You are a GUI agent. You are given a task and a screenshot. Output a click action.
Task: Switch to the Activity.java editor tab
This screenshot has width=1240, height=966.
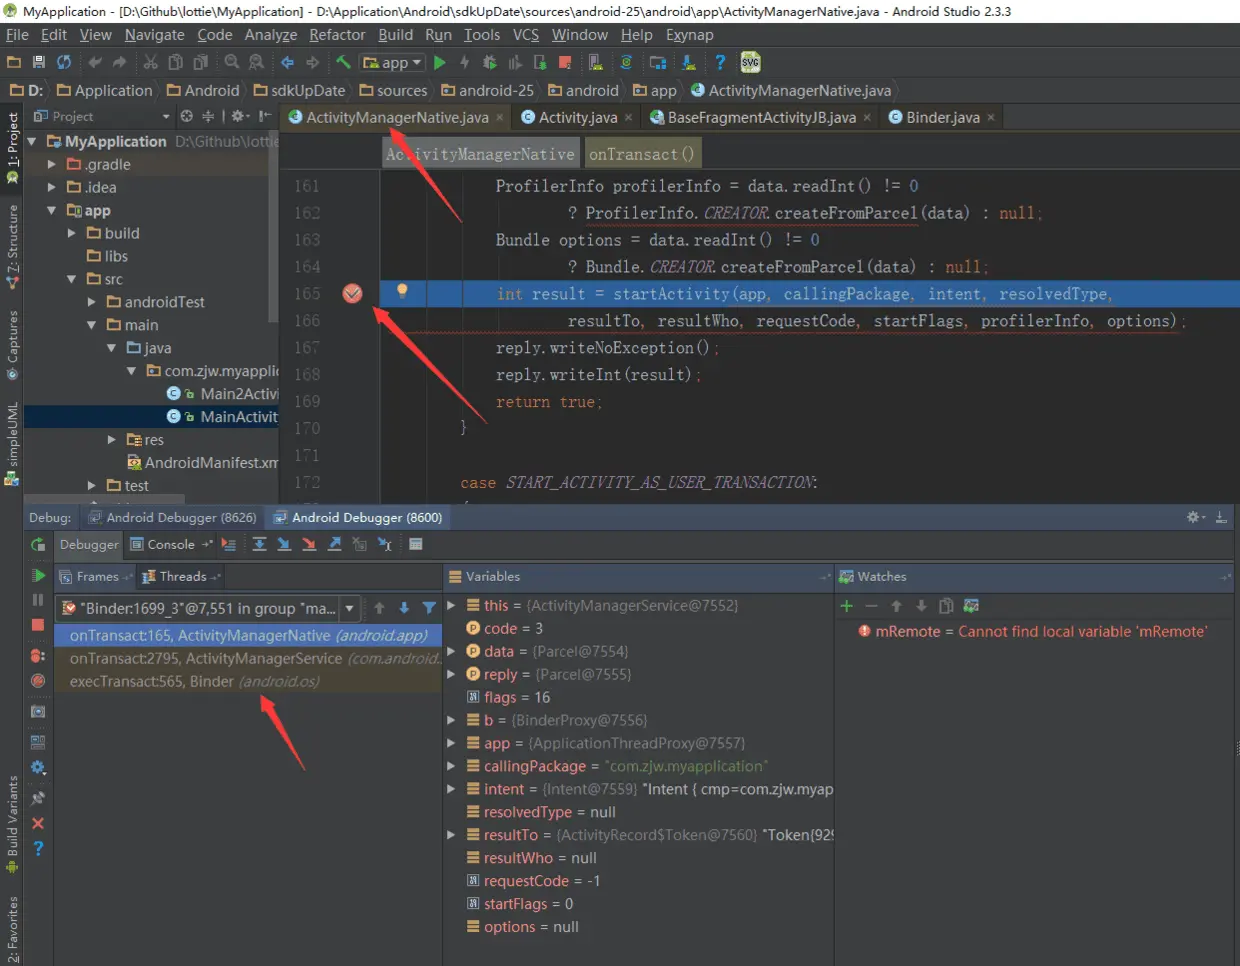coord(577,117)
